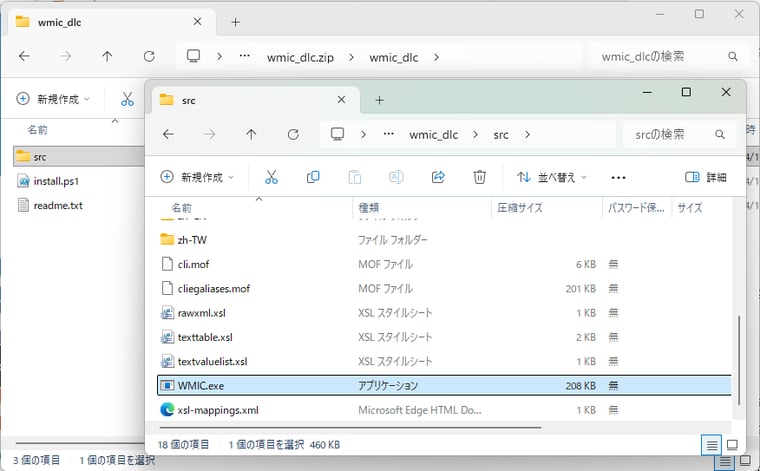This screenshot has height=471, width=760.
Task: Click the search magnifier in src window
Action: (720, 134)
